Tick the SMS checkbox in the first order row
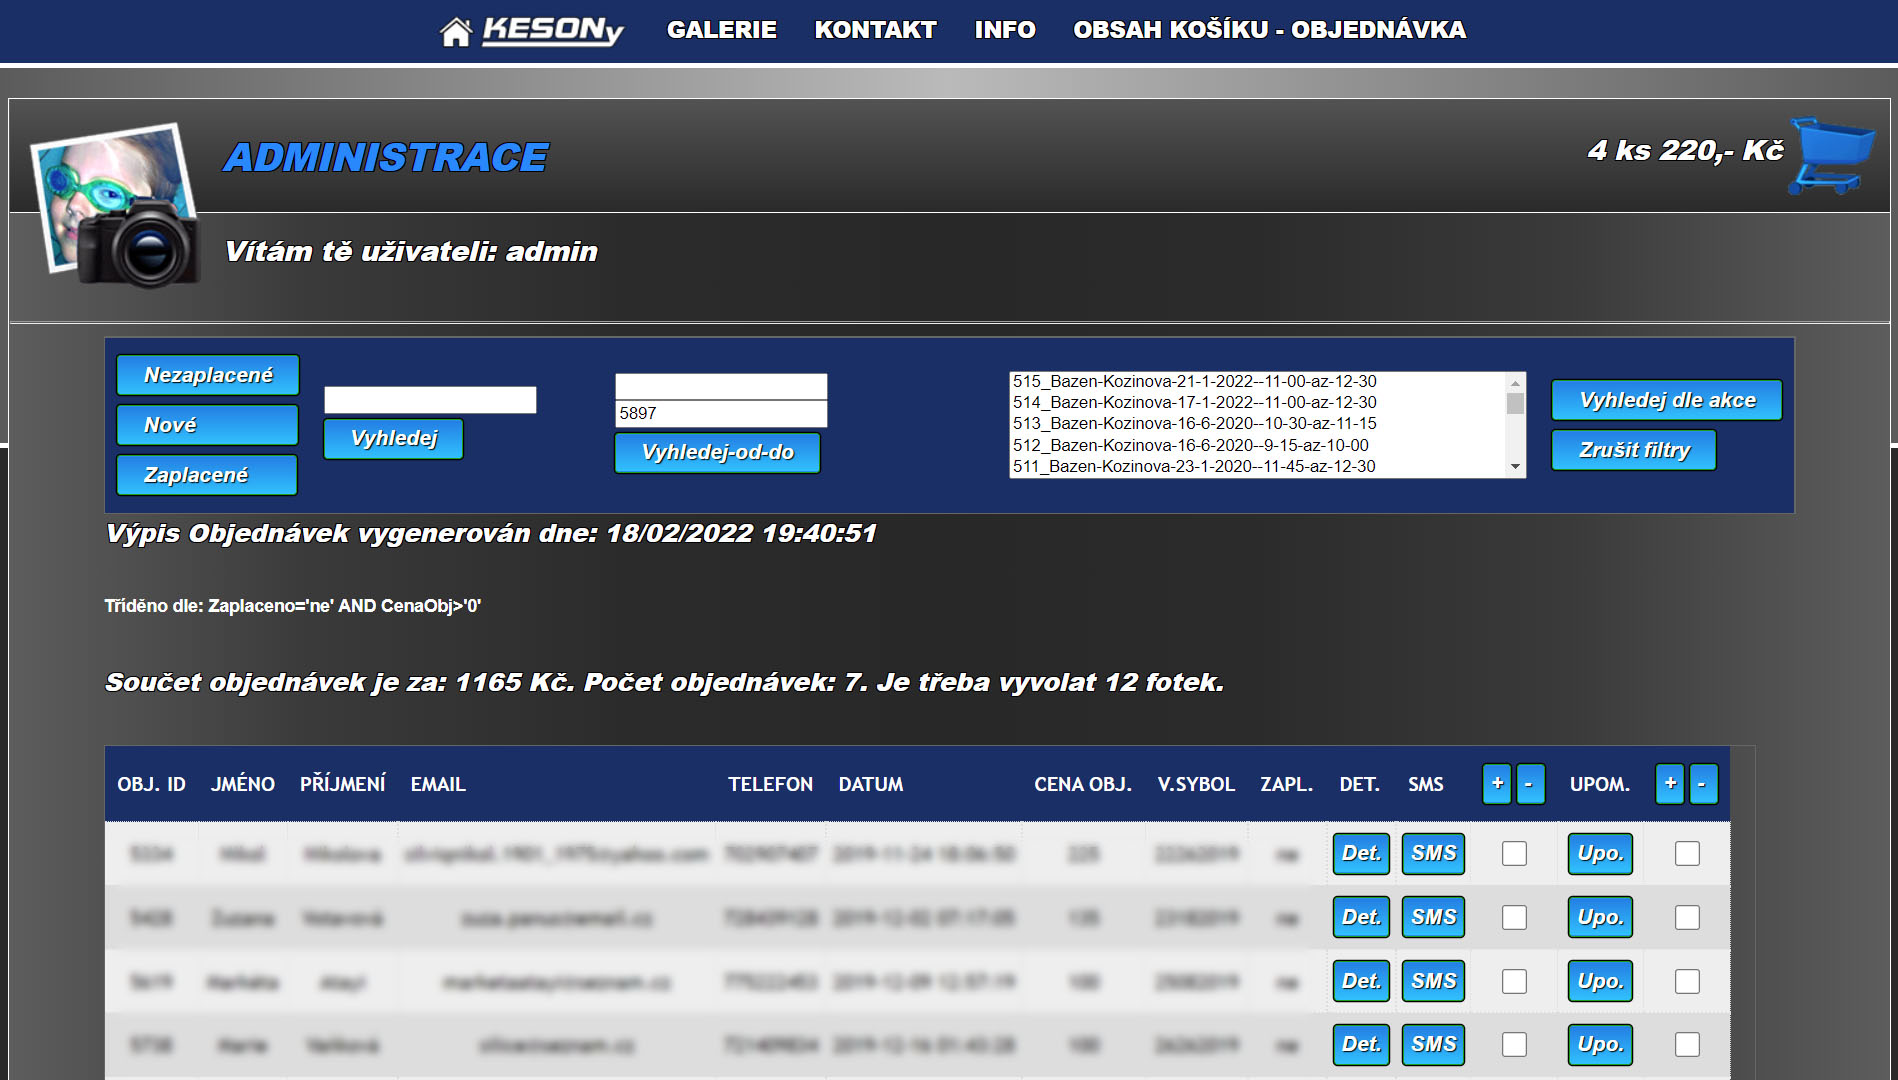 pos(1514,853)
